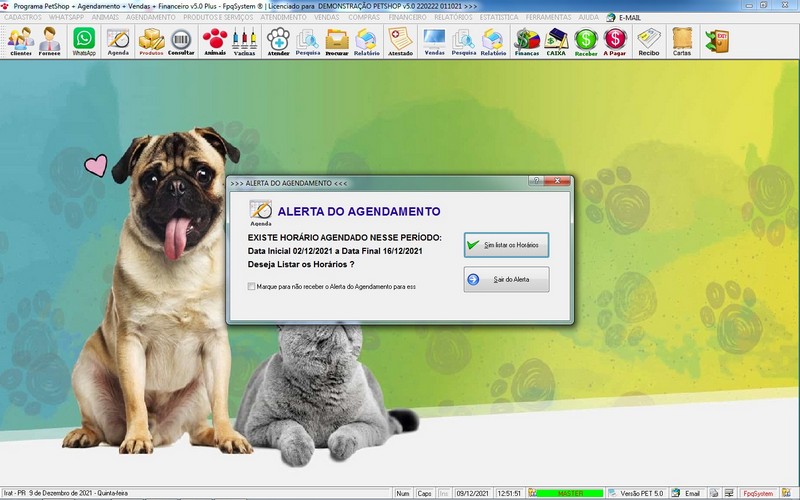The image size is (800, 500).
Task: Open Pesquisa icon next to Vendas
Action: coord(463,41)
